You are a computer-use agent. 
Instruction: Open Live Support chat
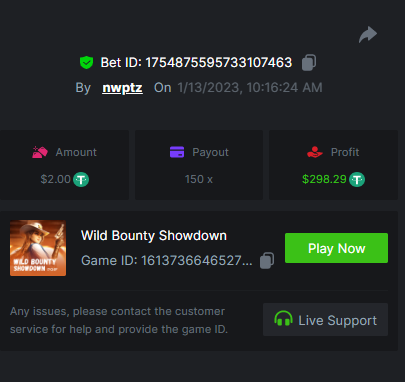coord(325,319)
